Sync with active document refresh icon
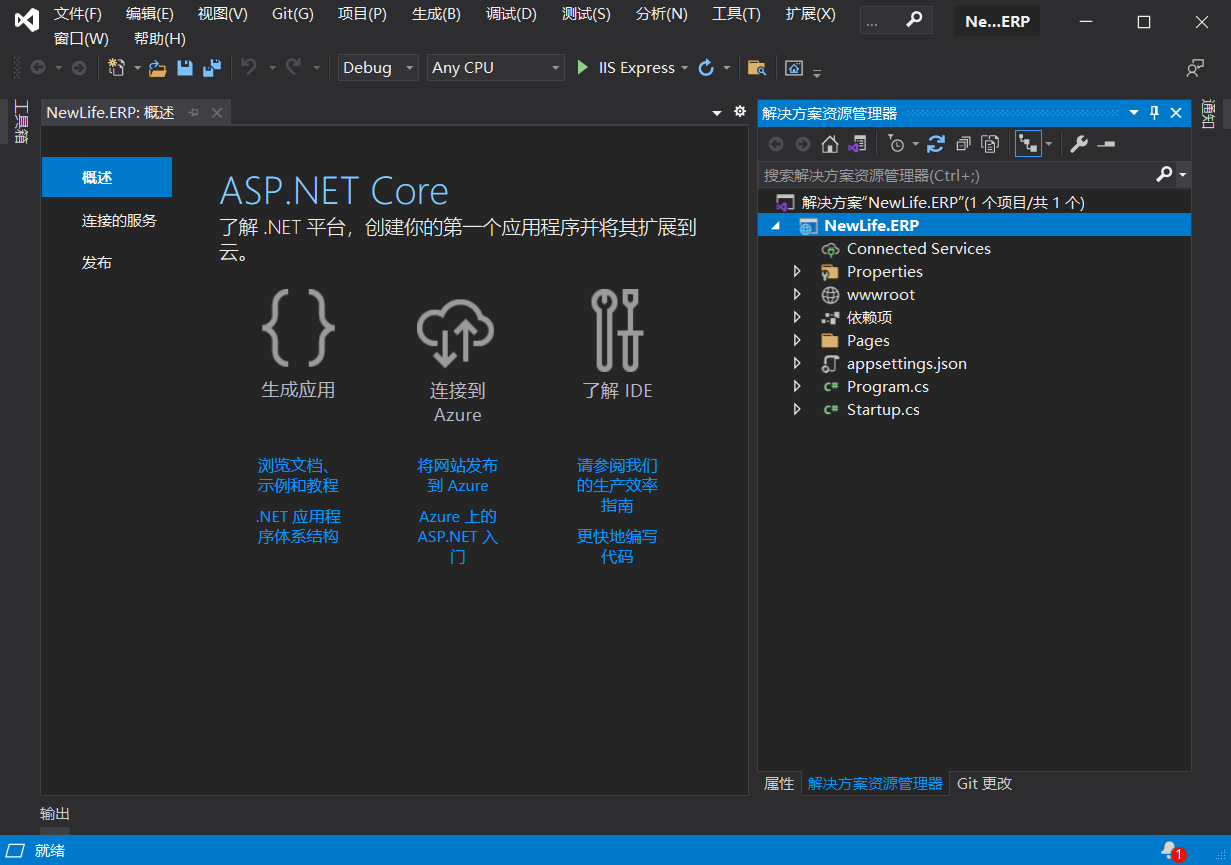1231x865 pixels. 935,144
